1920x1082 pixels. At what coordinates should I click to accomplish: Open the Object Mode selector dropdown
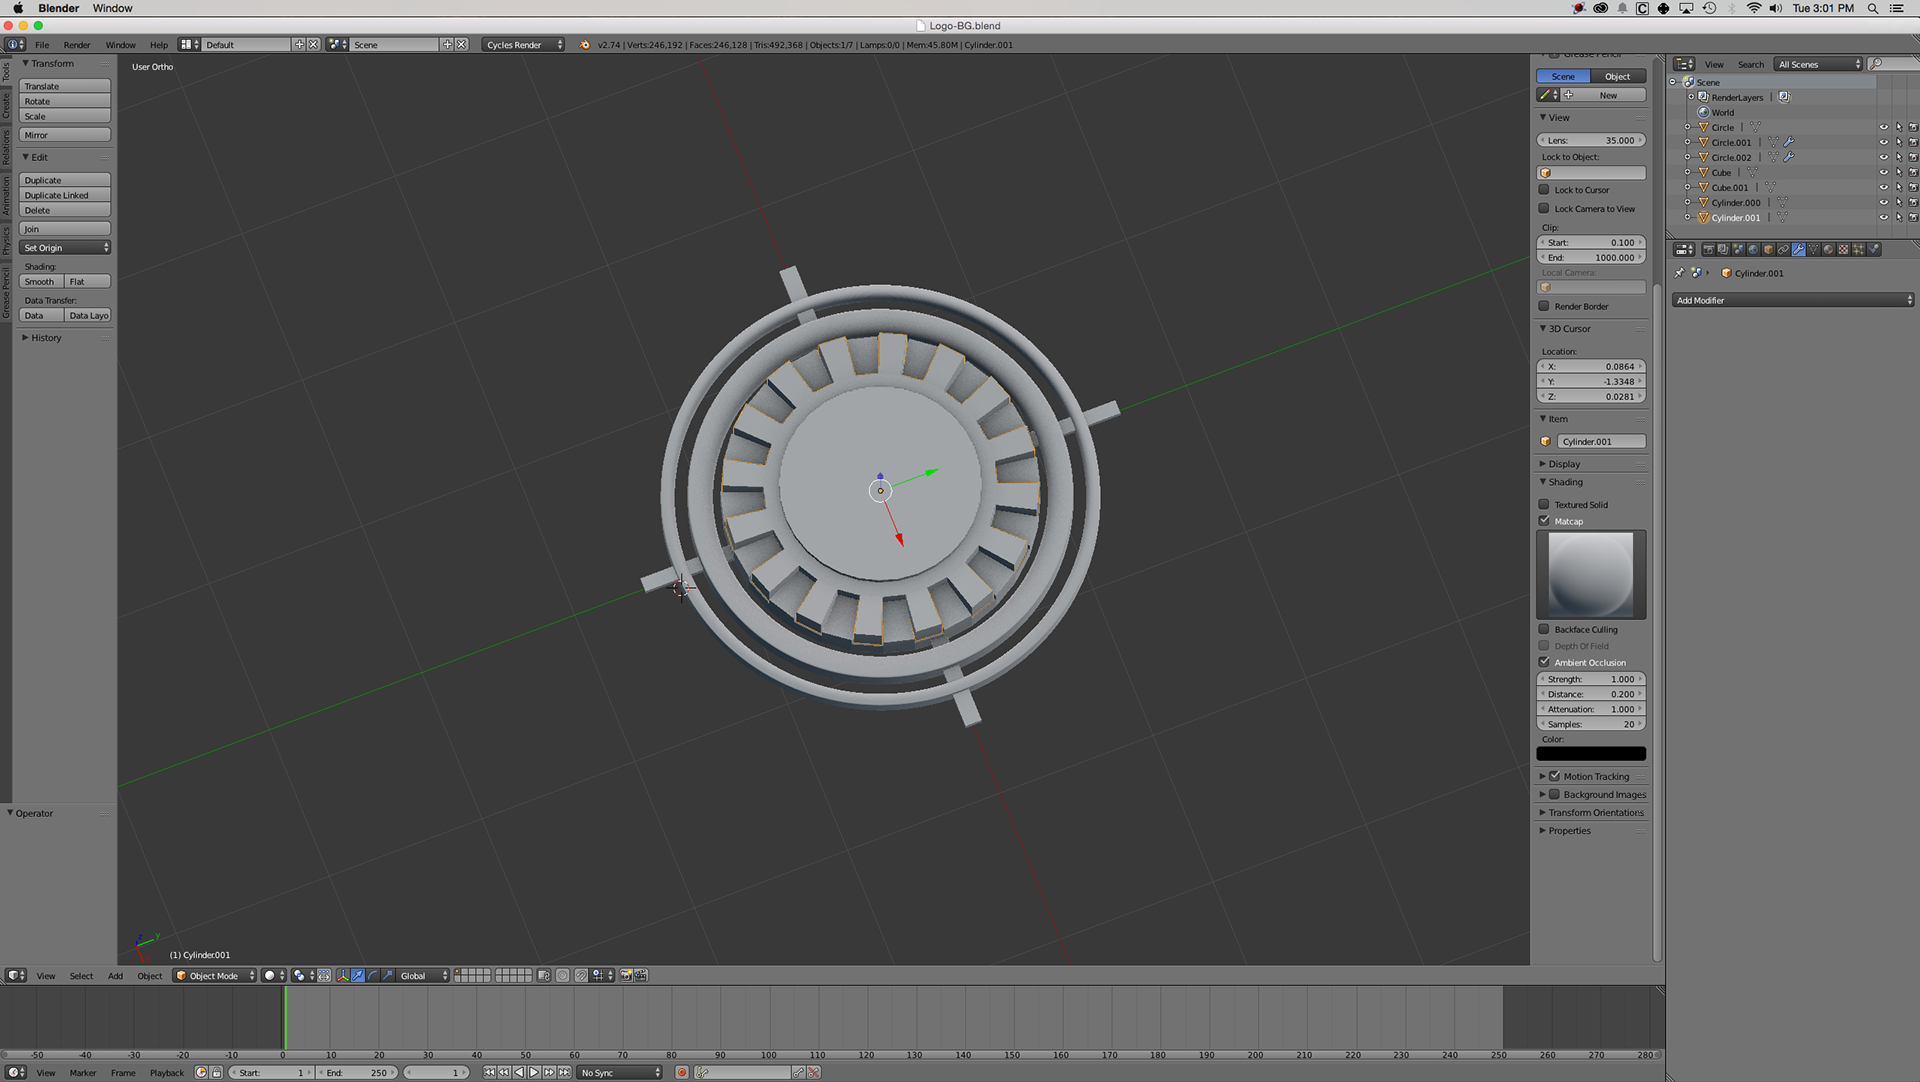click(x=215, y=976)
